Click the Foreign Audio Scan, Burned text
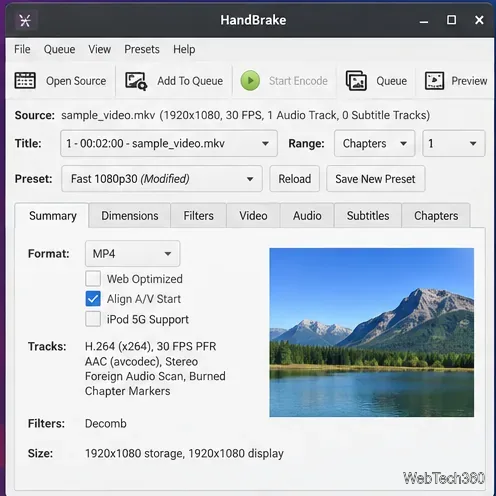Viewport: 496px width, 496px height. 155,376
